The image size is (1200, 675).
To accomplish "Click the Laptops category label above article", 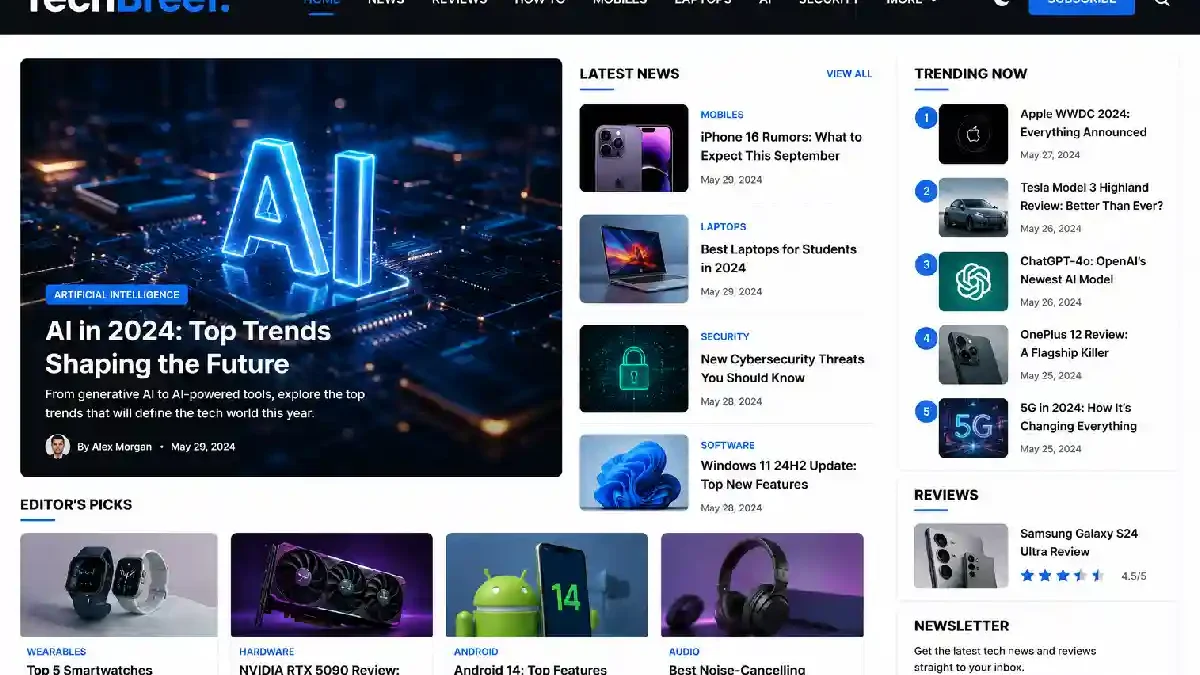I will (x=723, y=227).
